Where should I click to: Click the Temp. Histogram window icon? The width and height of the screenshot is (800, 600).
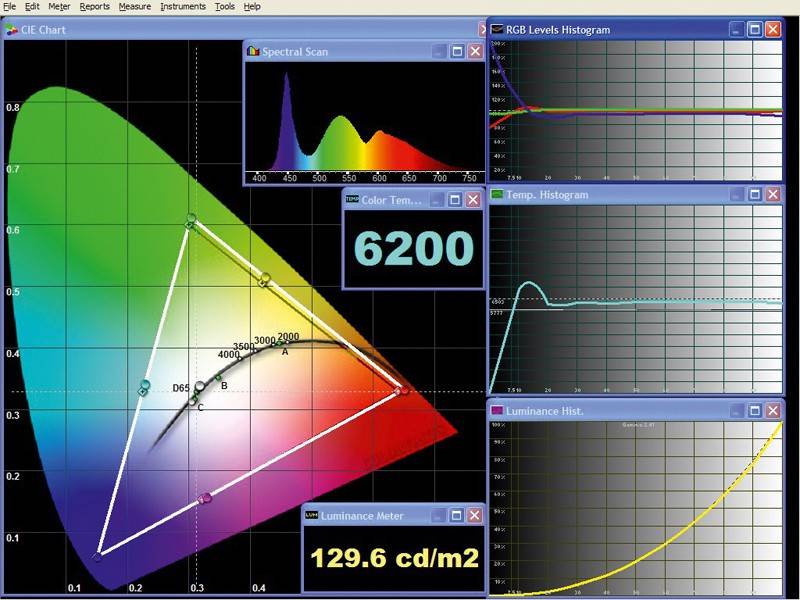496,194
